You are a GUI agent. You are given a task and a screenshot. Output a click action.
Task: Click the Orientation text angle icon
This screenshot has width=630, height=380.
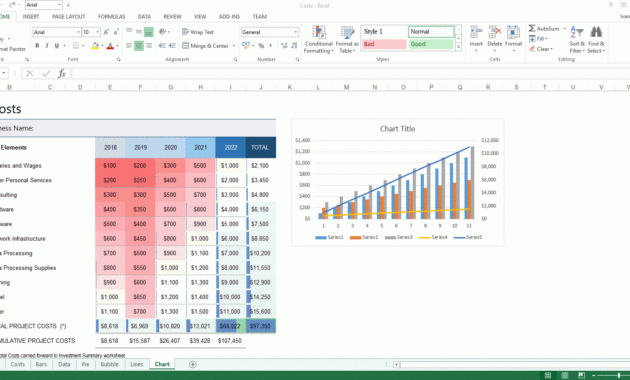(x=162, y=32)
